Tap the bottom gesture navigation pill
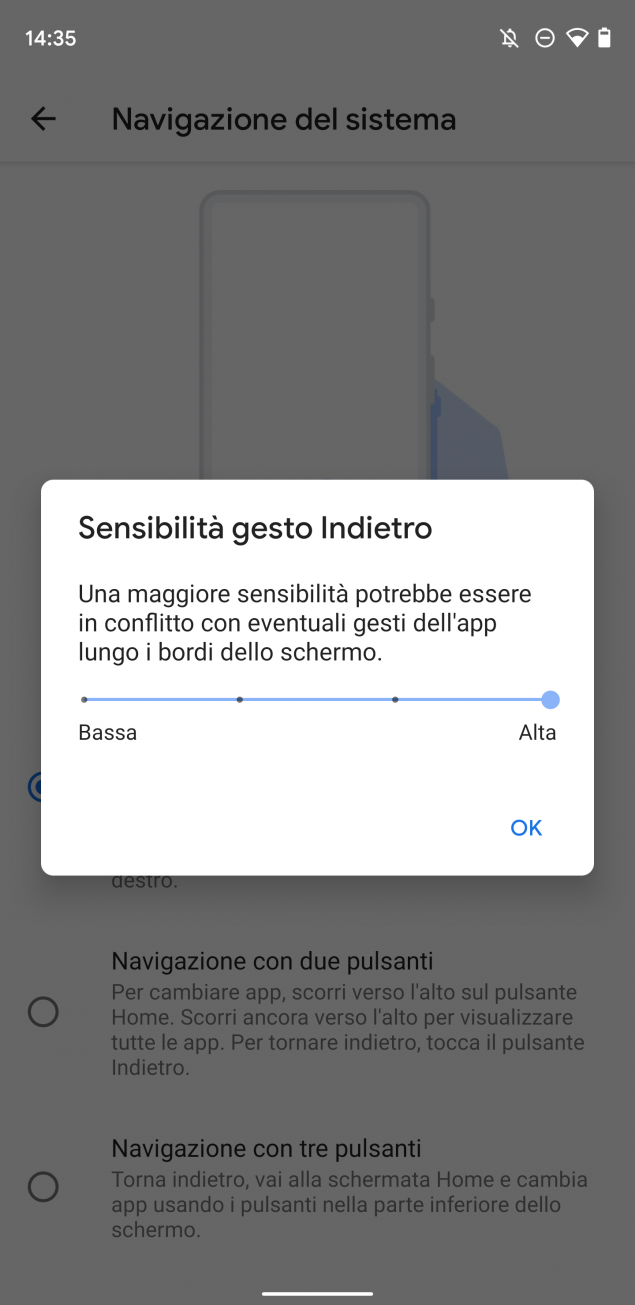 [317, 1293]
